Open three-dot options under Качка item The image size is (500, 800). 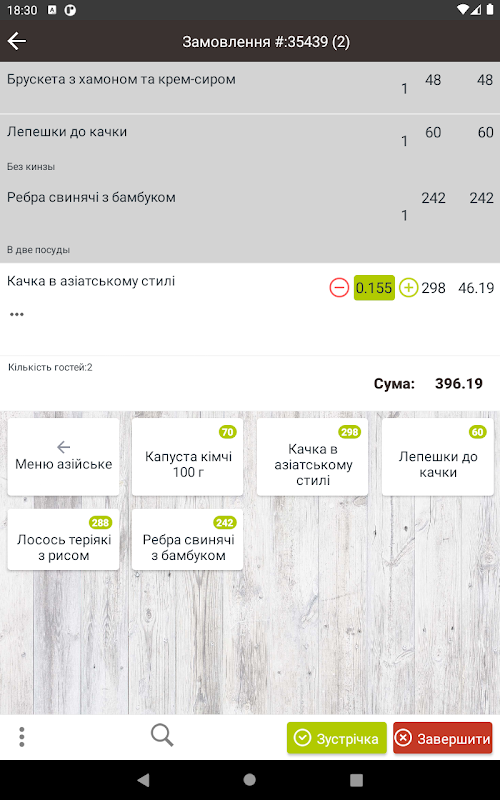tap(17, 314)
